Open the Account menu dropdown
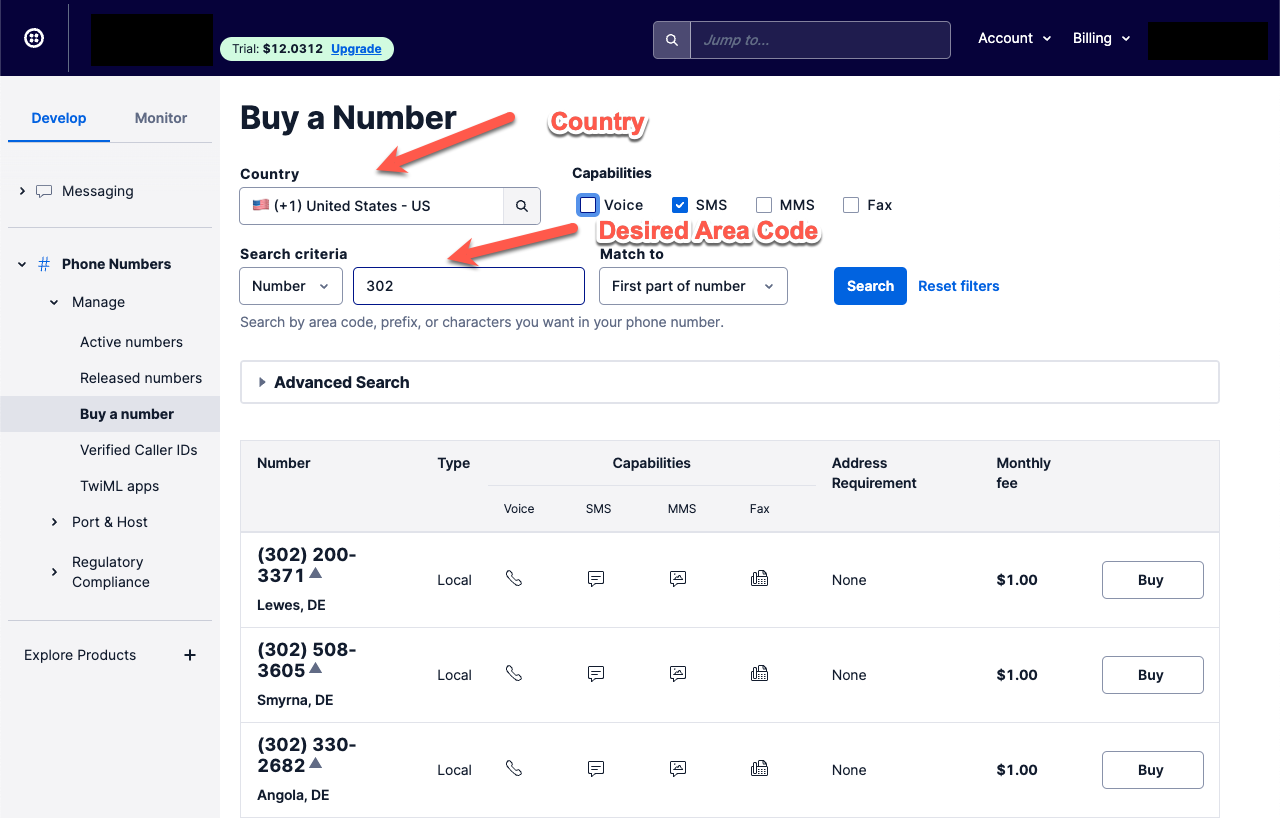Screen dimensions: 1280x818 point(1015,38)
